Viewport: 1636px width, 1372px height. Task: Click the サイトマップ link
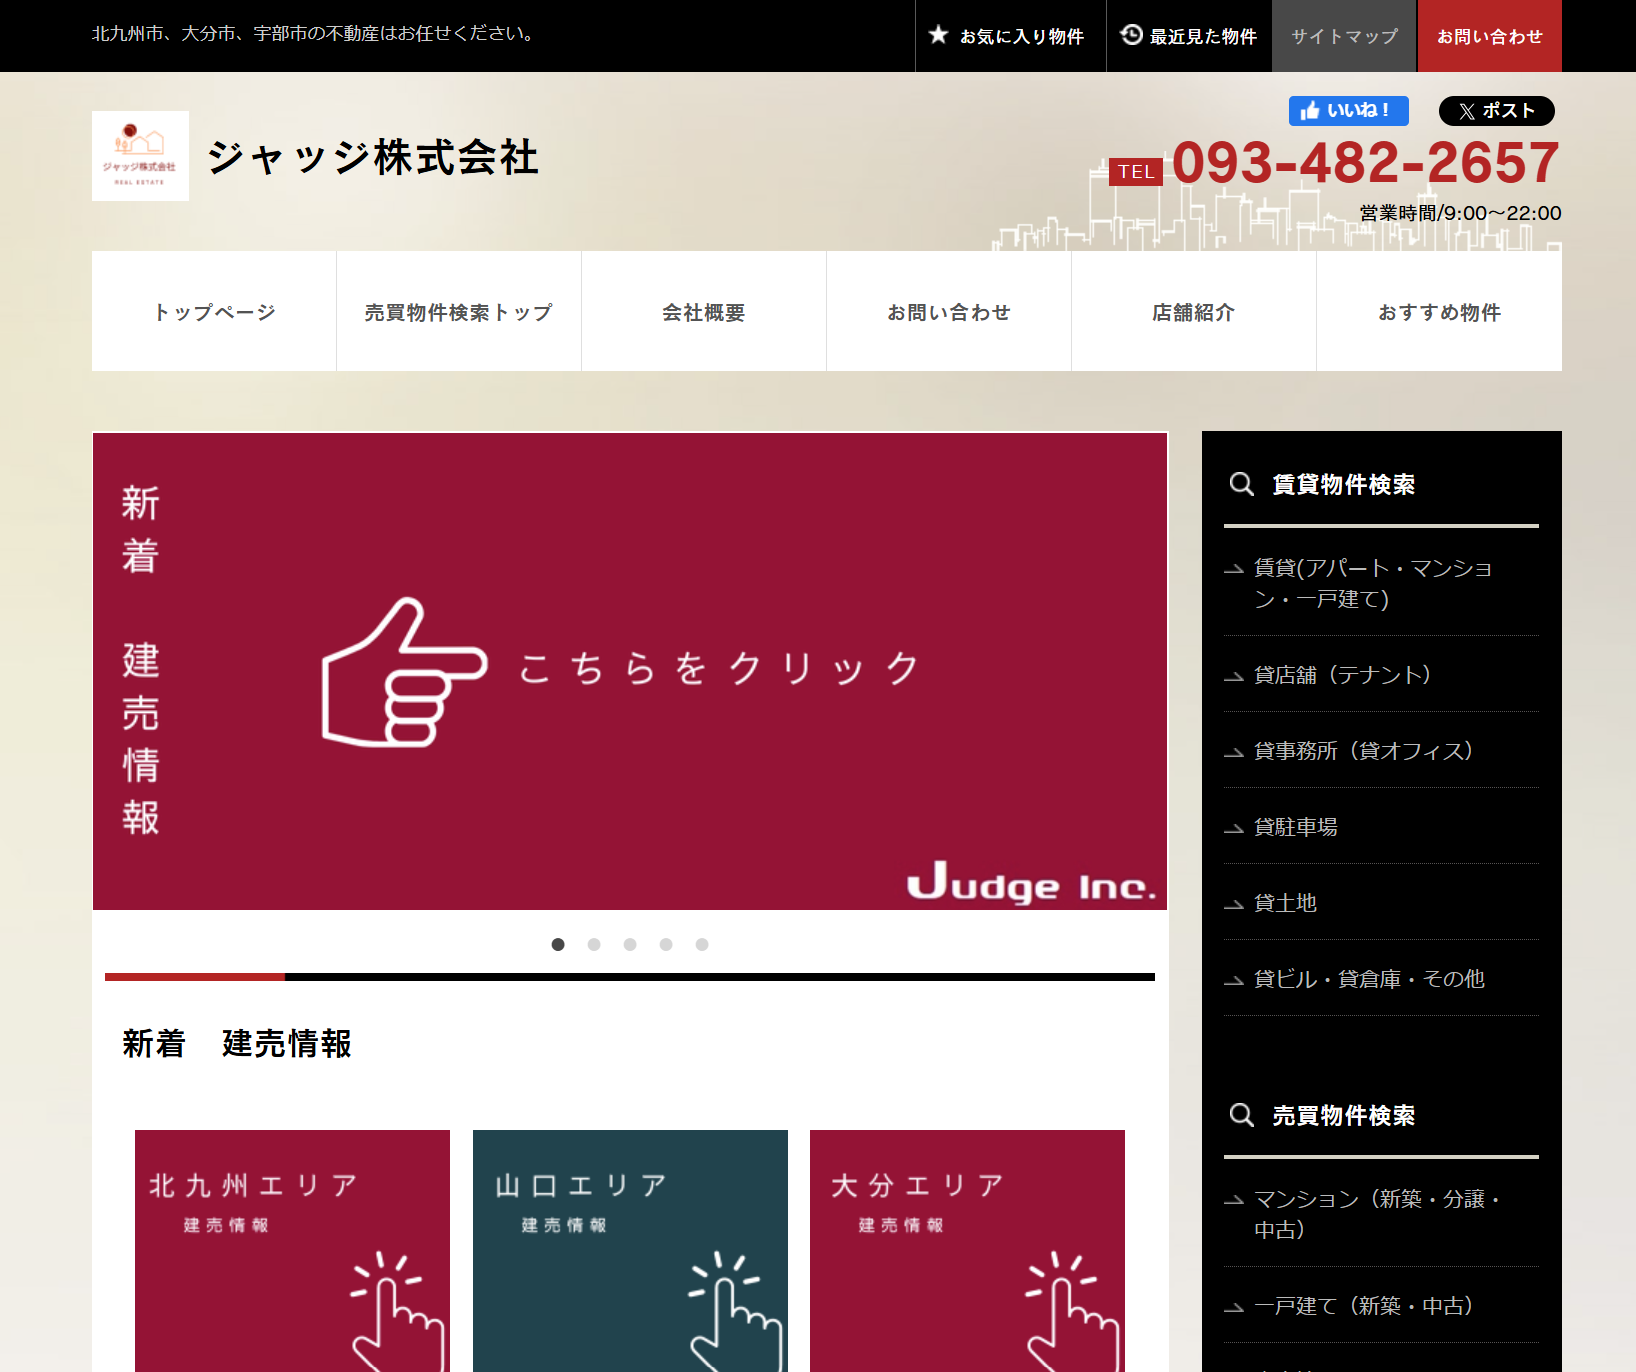point(1344,35)
